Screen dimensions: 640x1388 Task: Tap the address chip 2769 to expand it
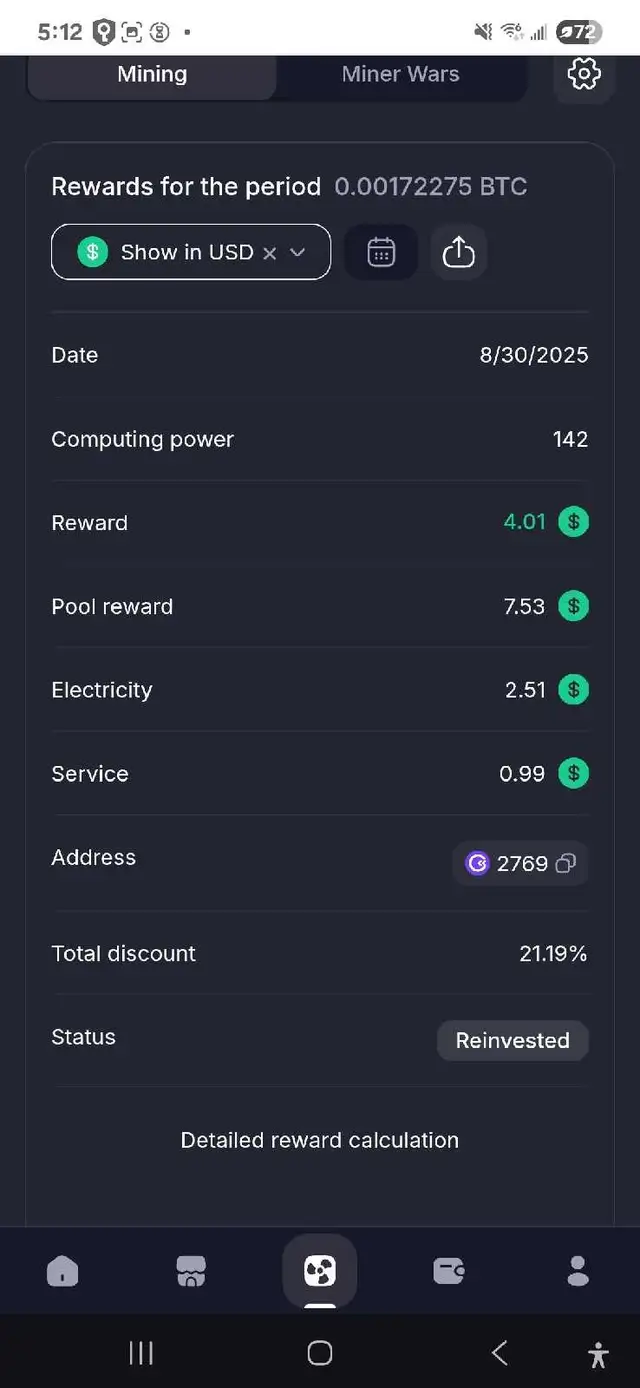pos(523,863)
